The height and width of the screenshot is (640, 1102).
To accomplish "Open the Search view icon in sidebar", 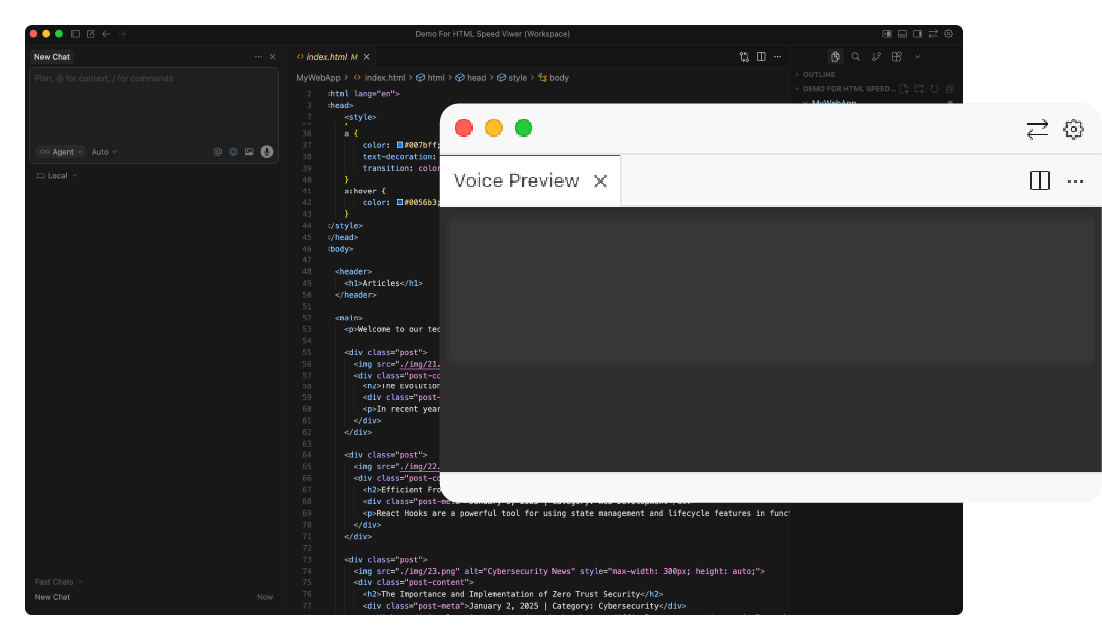I will click(855, 57).
